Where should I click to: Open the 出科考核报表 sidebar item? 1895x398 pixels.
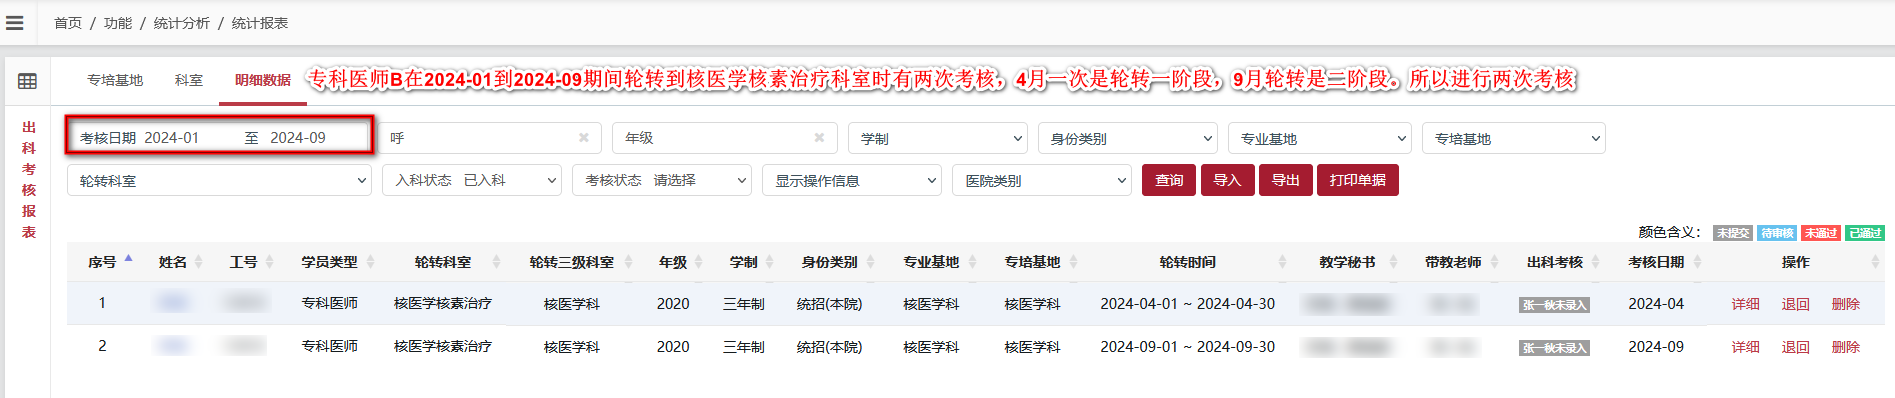click(x=29, y=180)
